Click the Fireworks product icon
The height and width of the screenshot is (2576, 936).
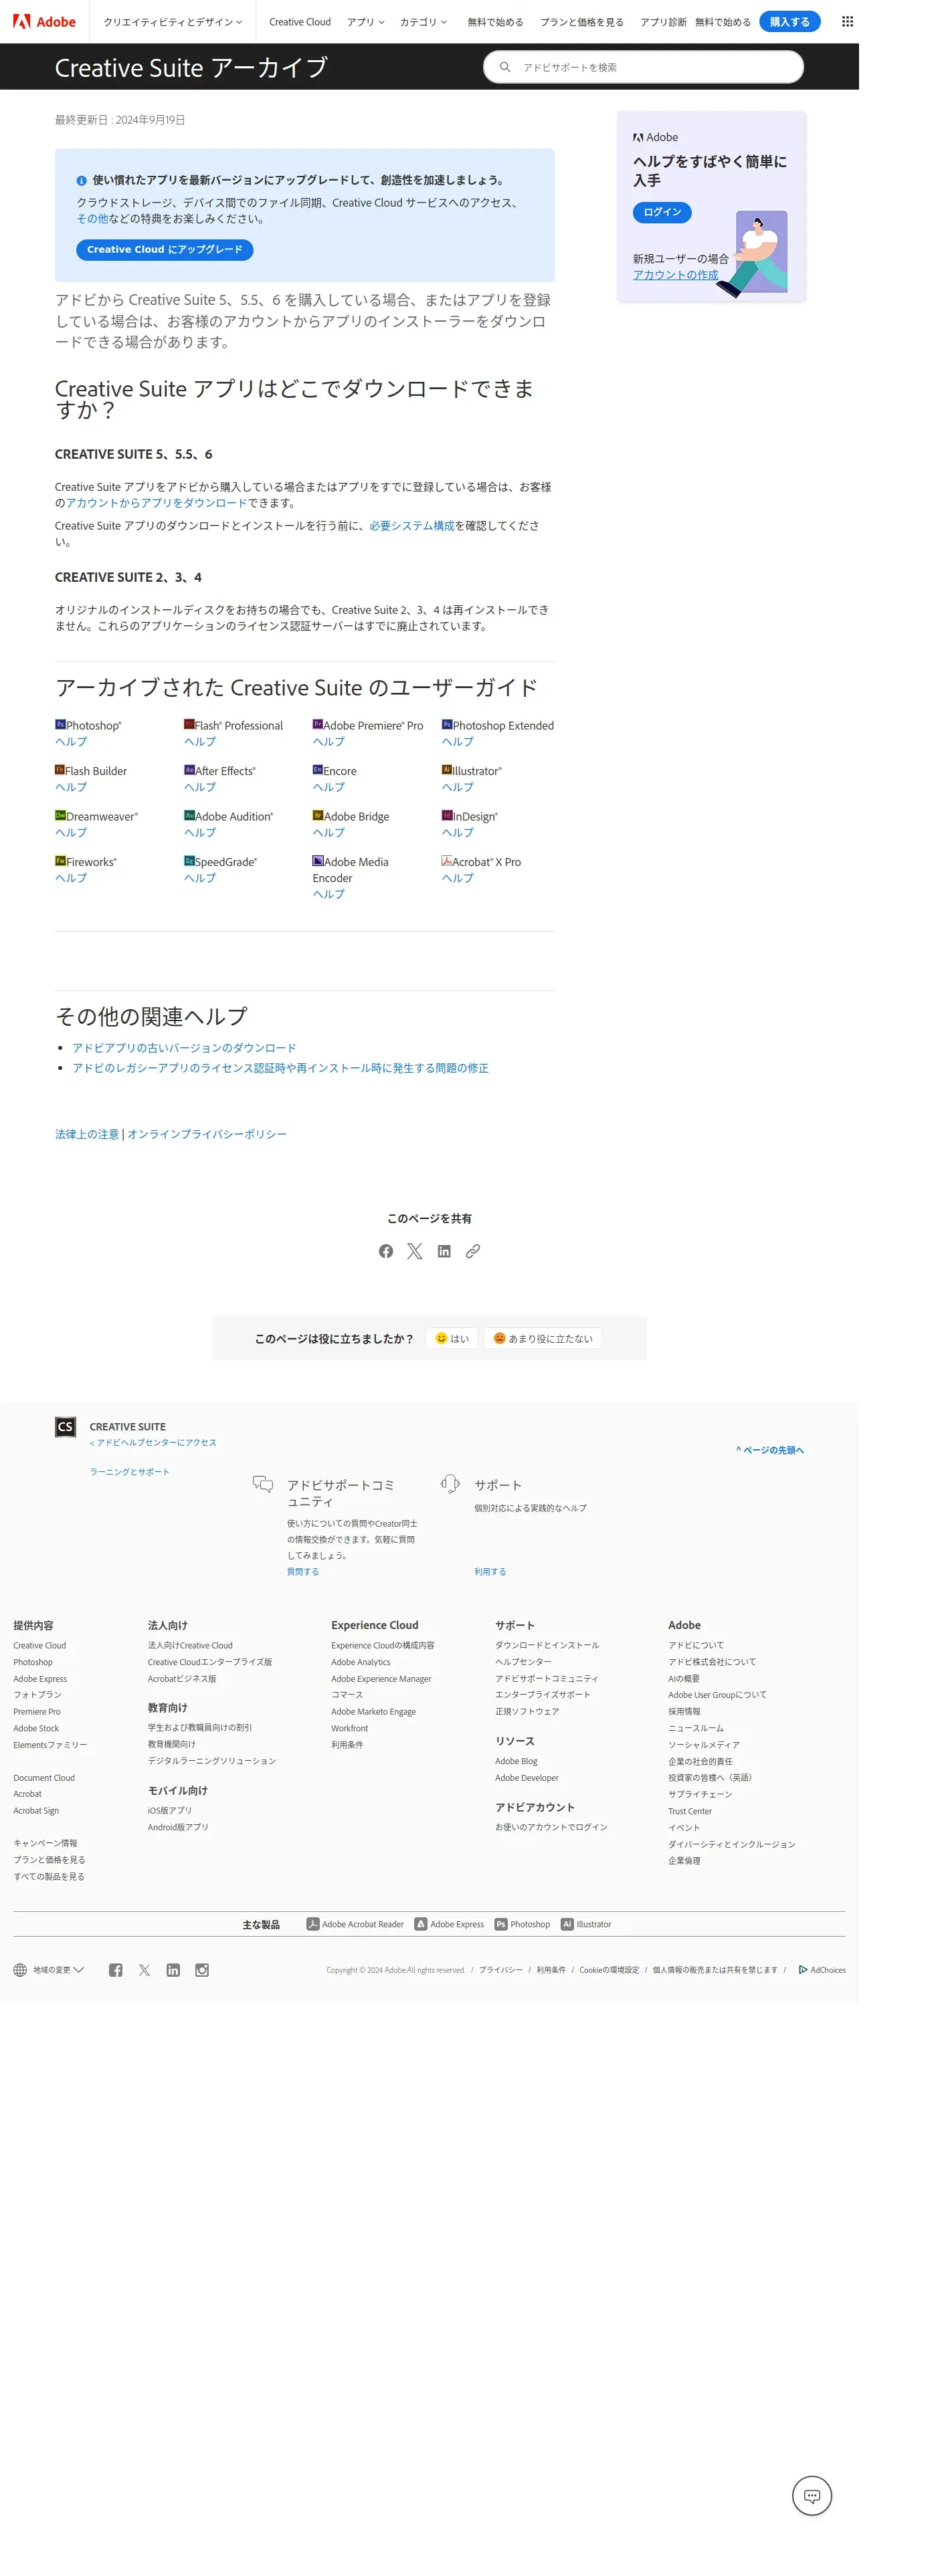[x=60, y=860]
